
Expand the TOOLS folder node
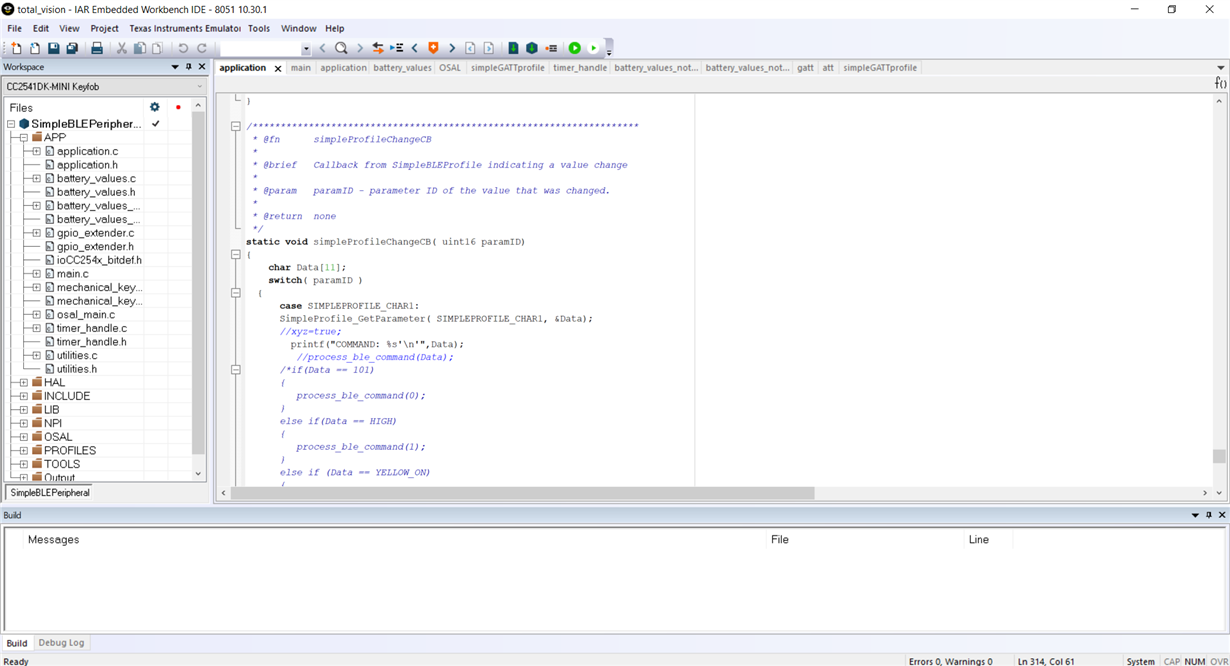coord(24,464)
